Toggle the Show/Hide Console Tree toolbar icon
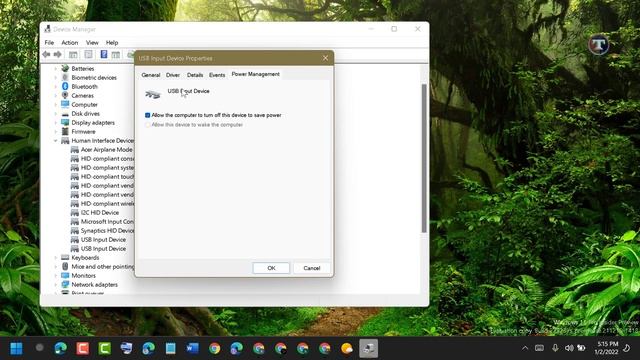This screenshot has width=640, height=360. coord(73,55)
